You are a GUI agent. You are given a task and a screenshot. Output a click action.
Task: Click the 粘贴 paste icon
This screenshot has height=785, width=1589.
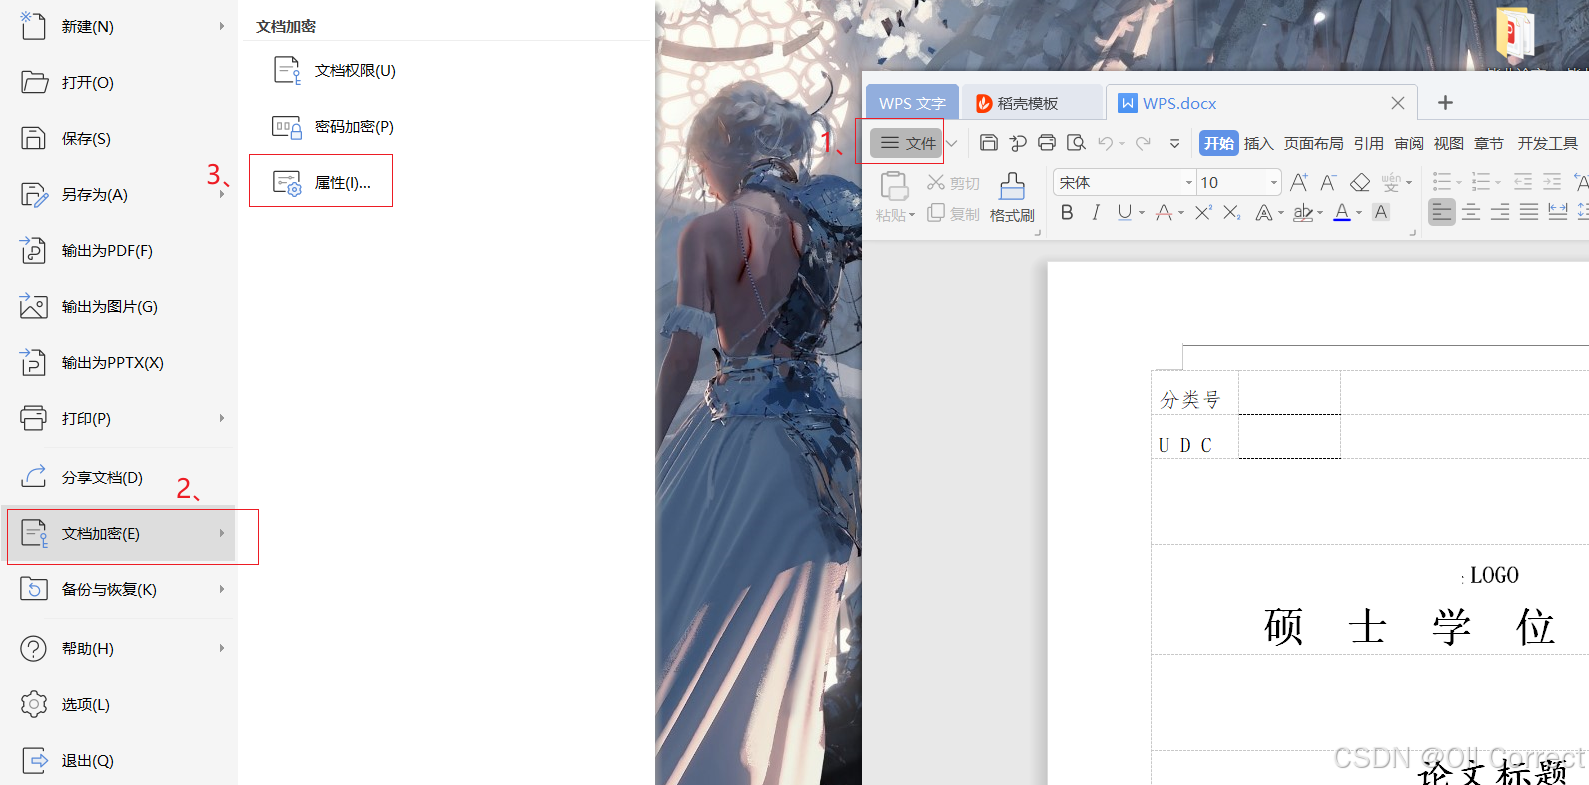click(x=894, y=186)
